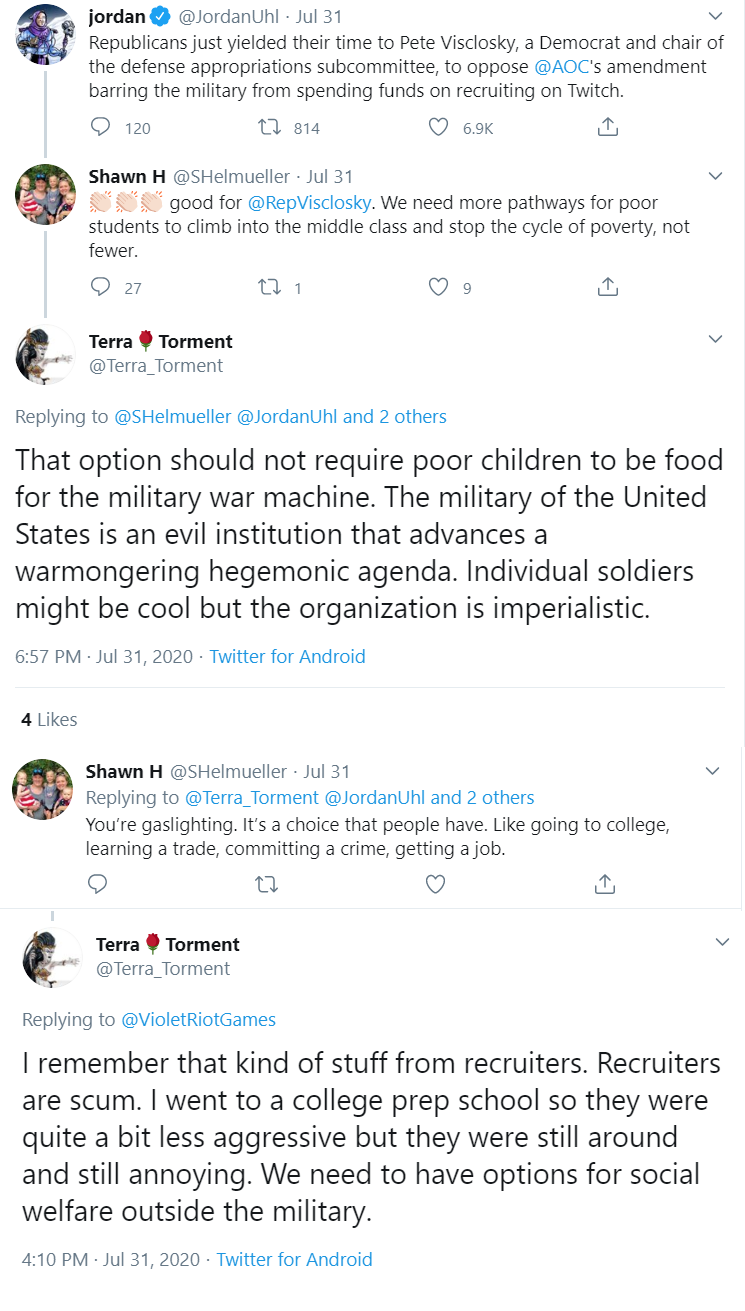Open more options chevron on jordan's tweet
The image size is (745, 1311).
715,16
